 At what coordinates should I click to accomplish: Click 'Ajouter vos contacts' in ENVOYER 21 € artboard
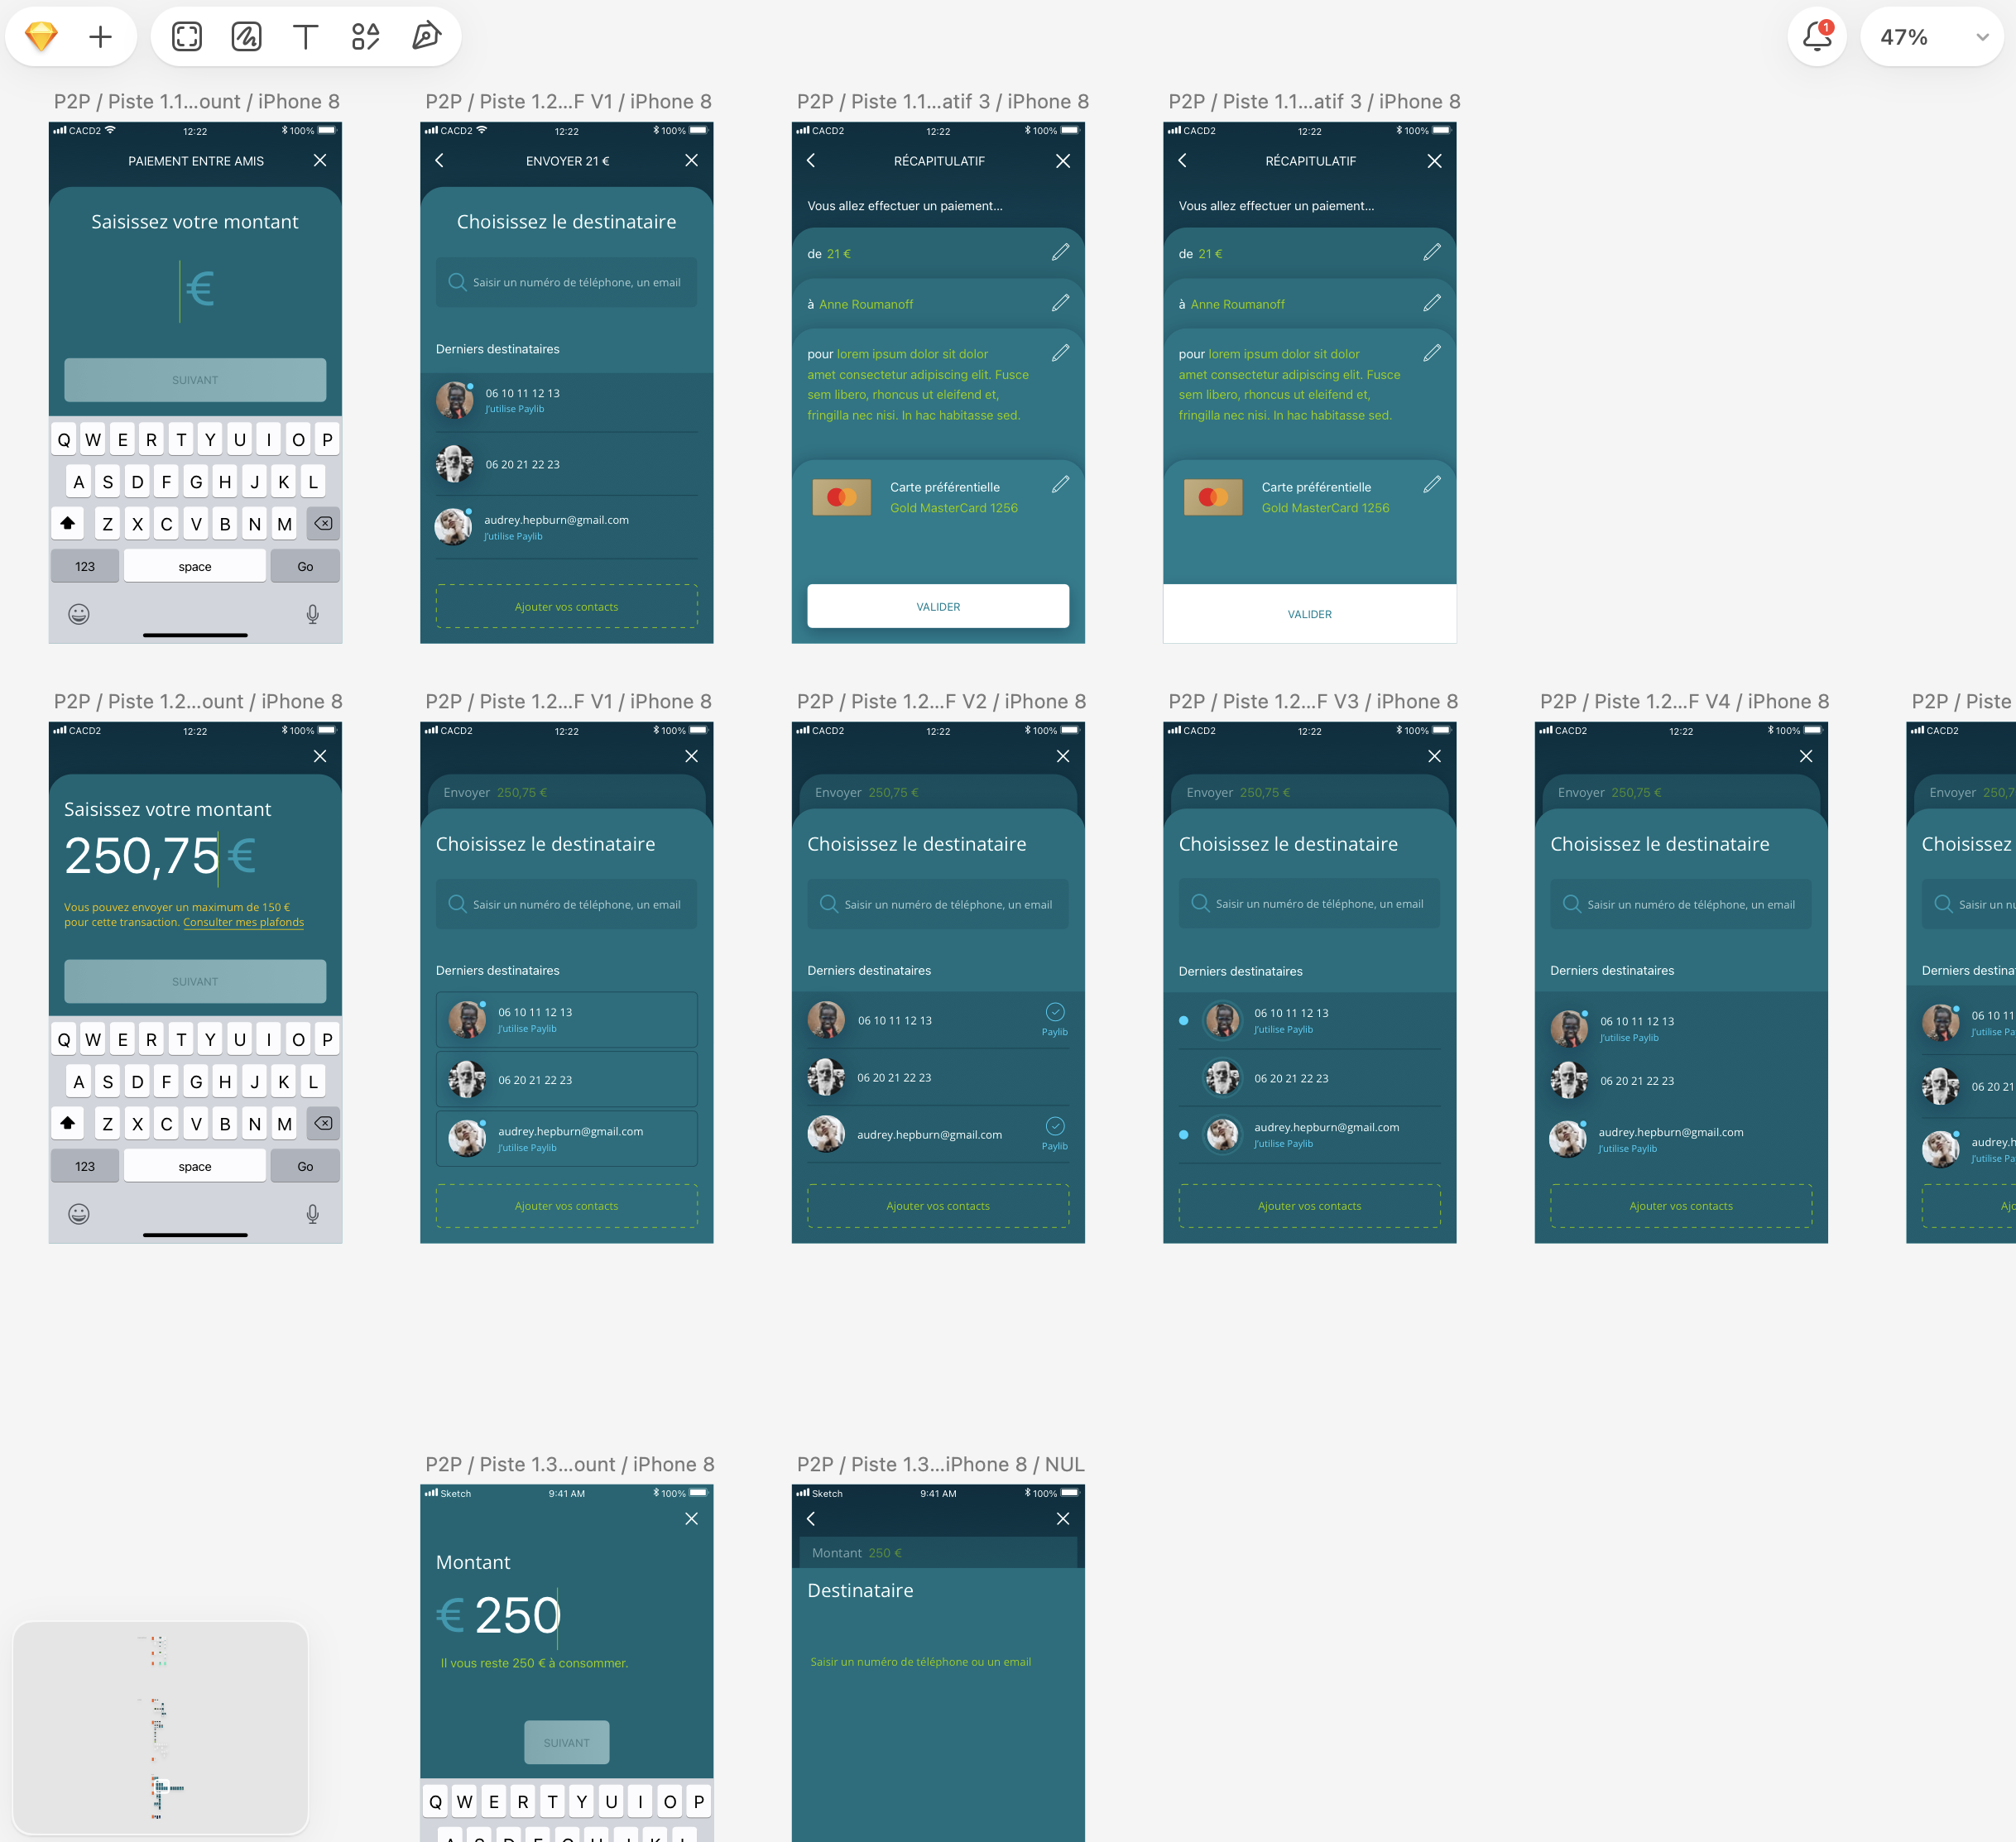click(566, 606)
